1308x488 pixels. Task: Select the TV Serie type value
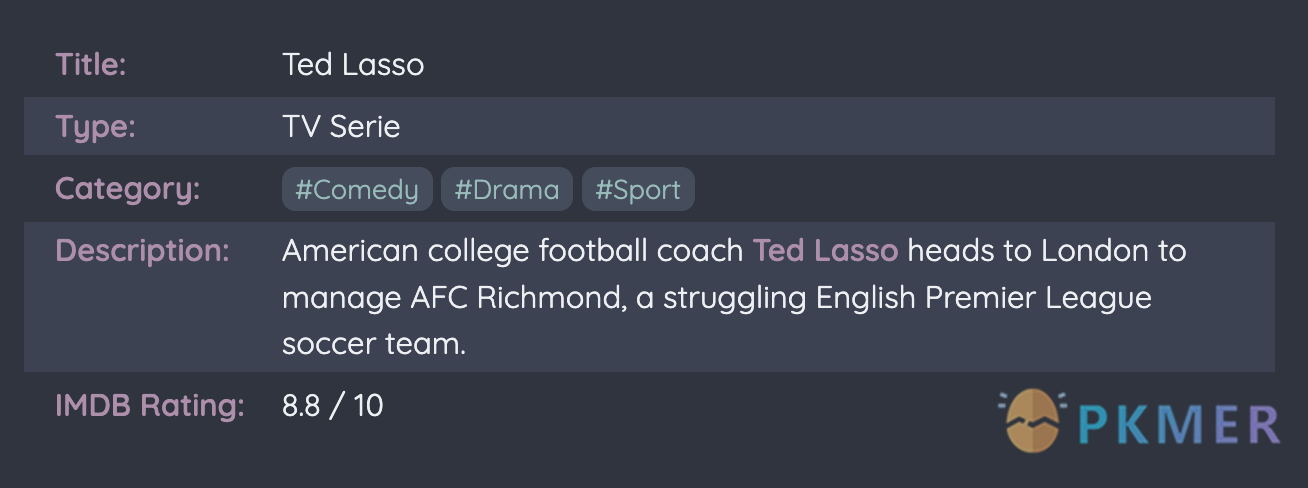pos(341,127)
